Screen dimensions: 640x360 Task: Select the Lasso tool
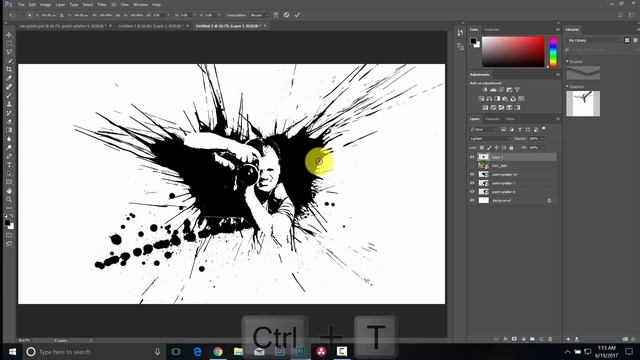9,52
